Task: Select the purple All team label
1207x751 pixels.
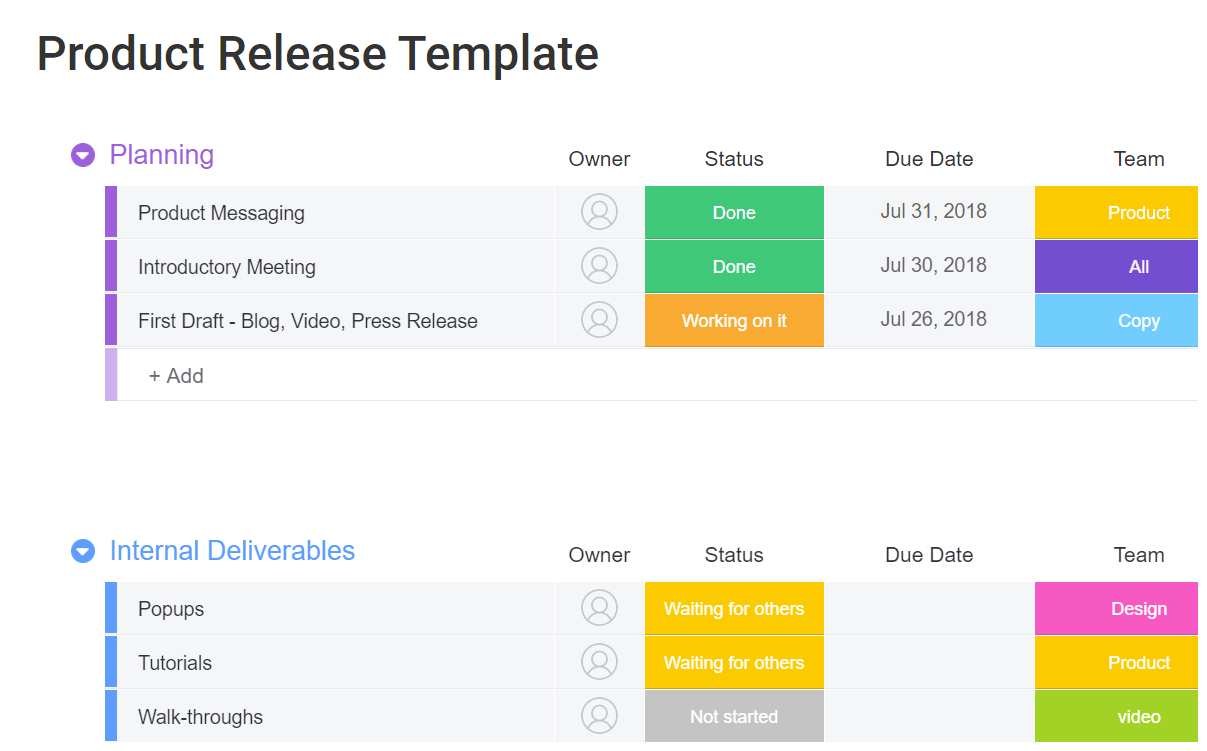Action: 1116,267
